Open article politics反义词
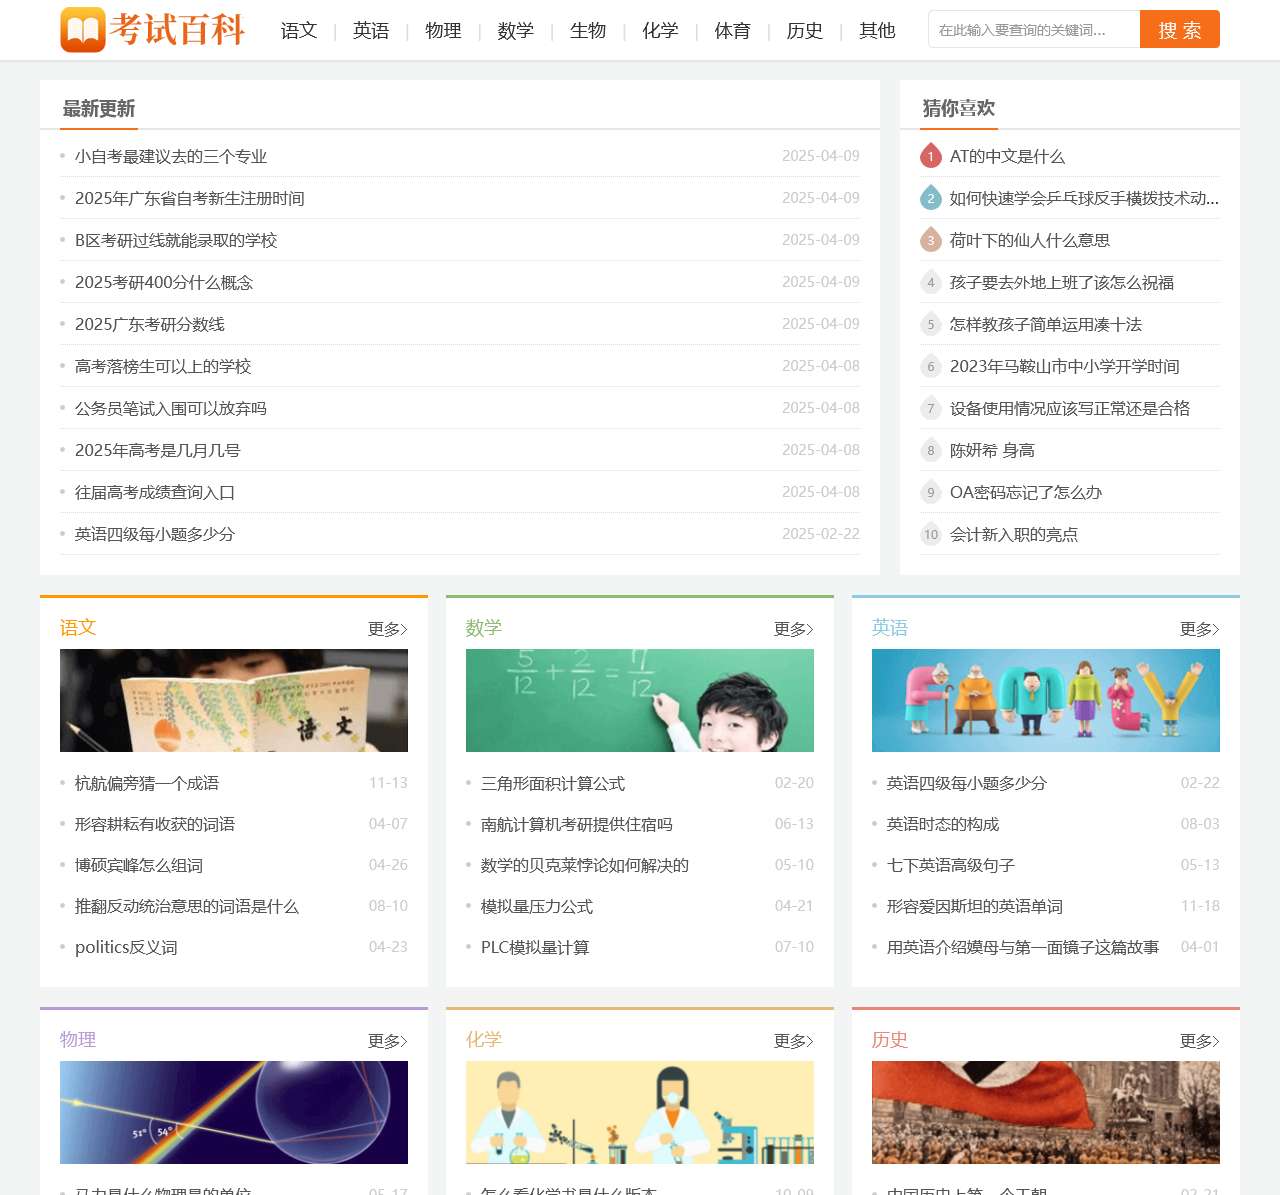This screenshot has width=1280, height=1195. (x=127, y=947)
